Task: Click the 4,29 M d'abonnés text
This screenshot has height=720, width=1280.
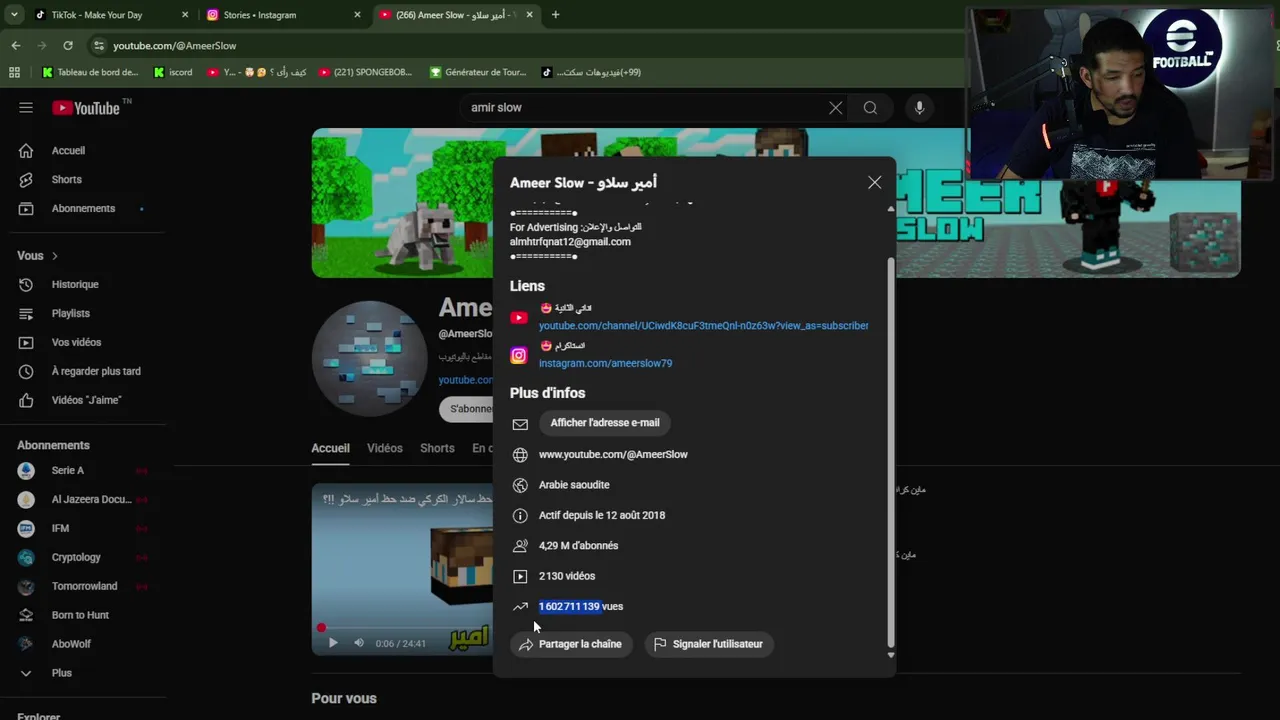Action: 578,546
